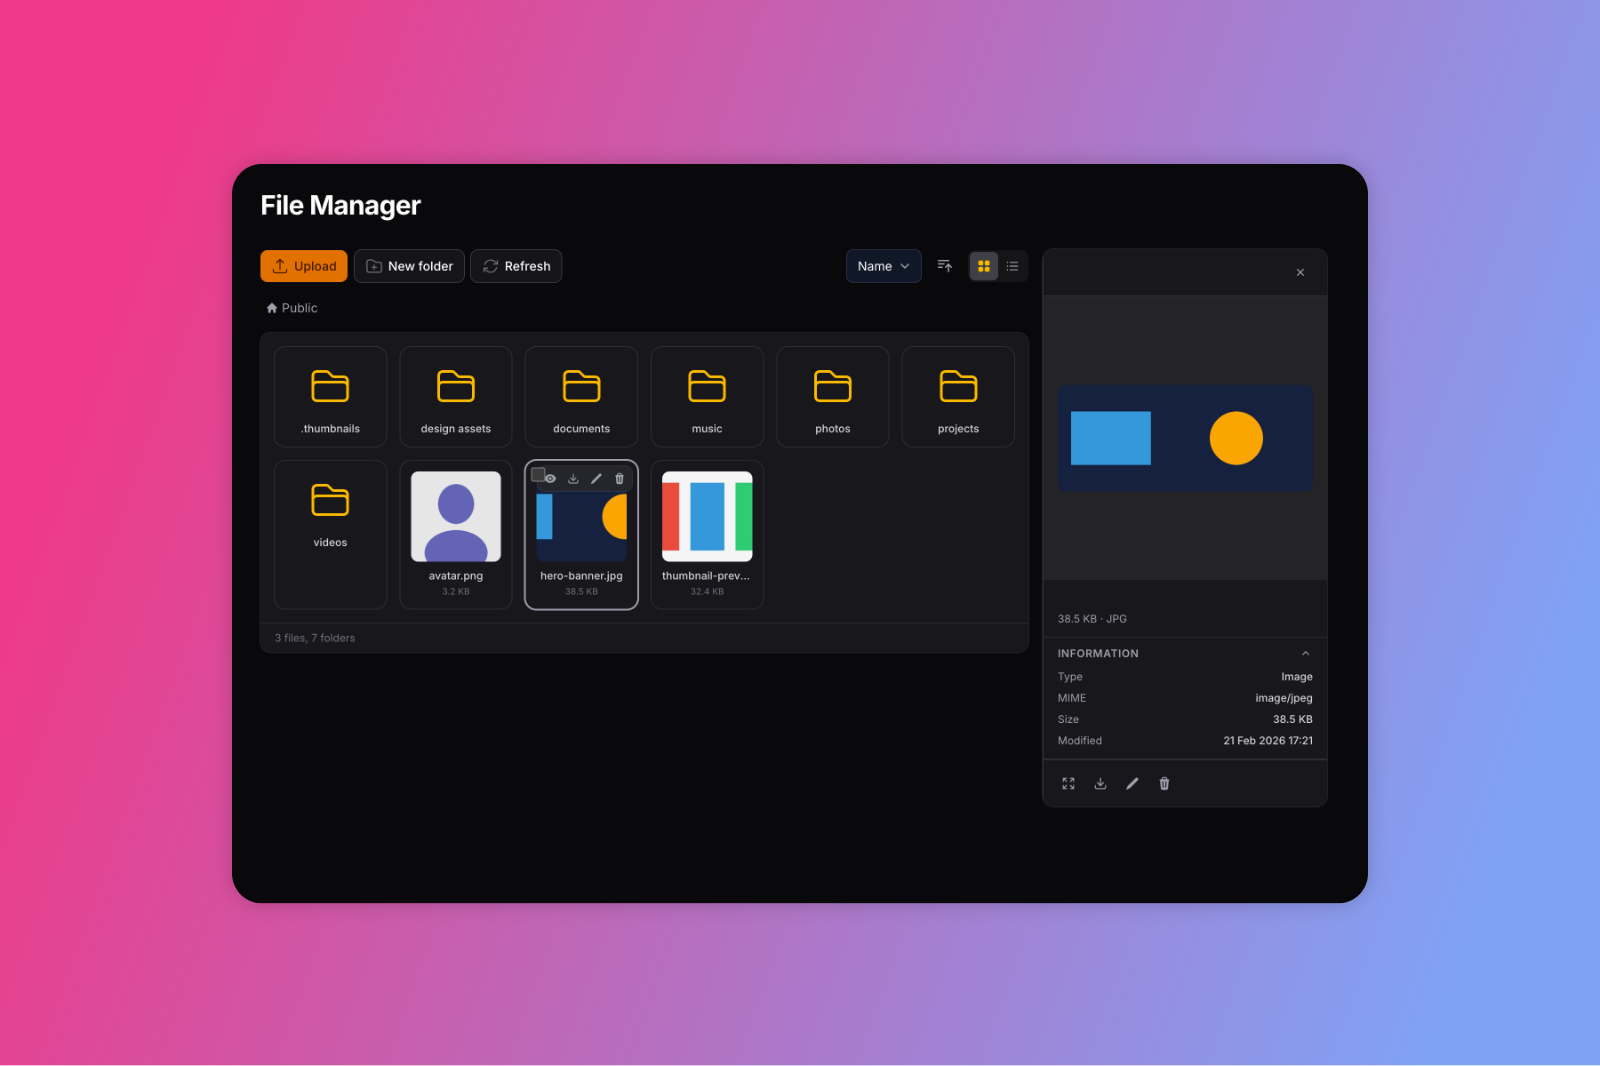
Task: Open the music folder
Action: 707,397
